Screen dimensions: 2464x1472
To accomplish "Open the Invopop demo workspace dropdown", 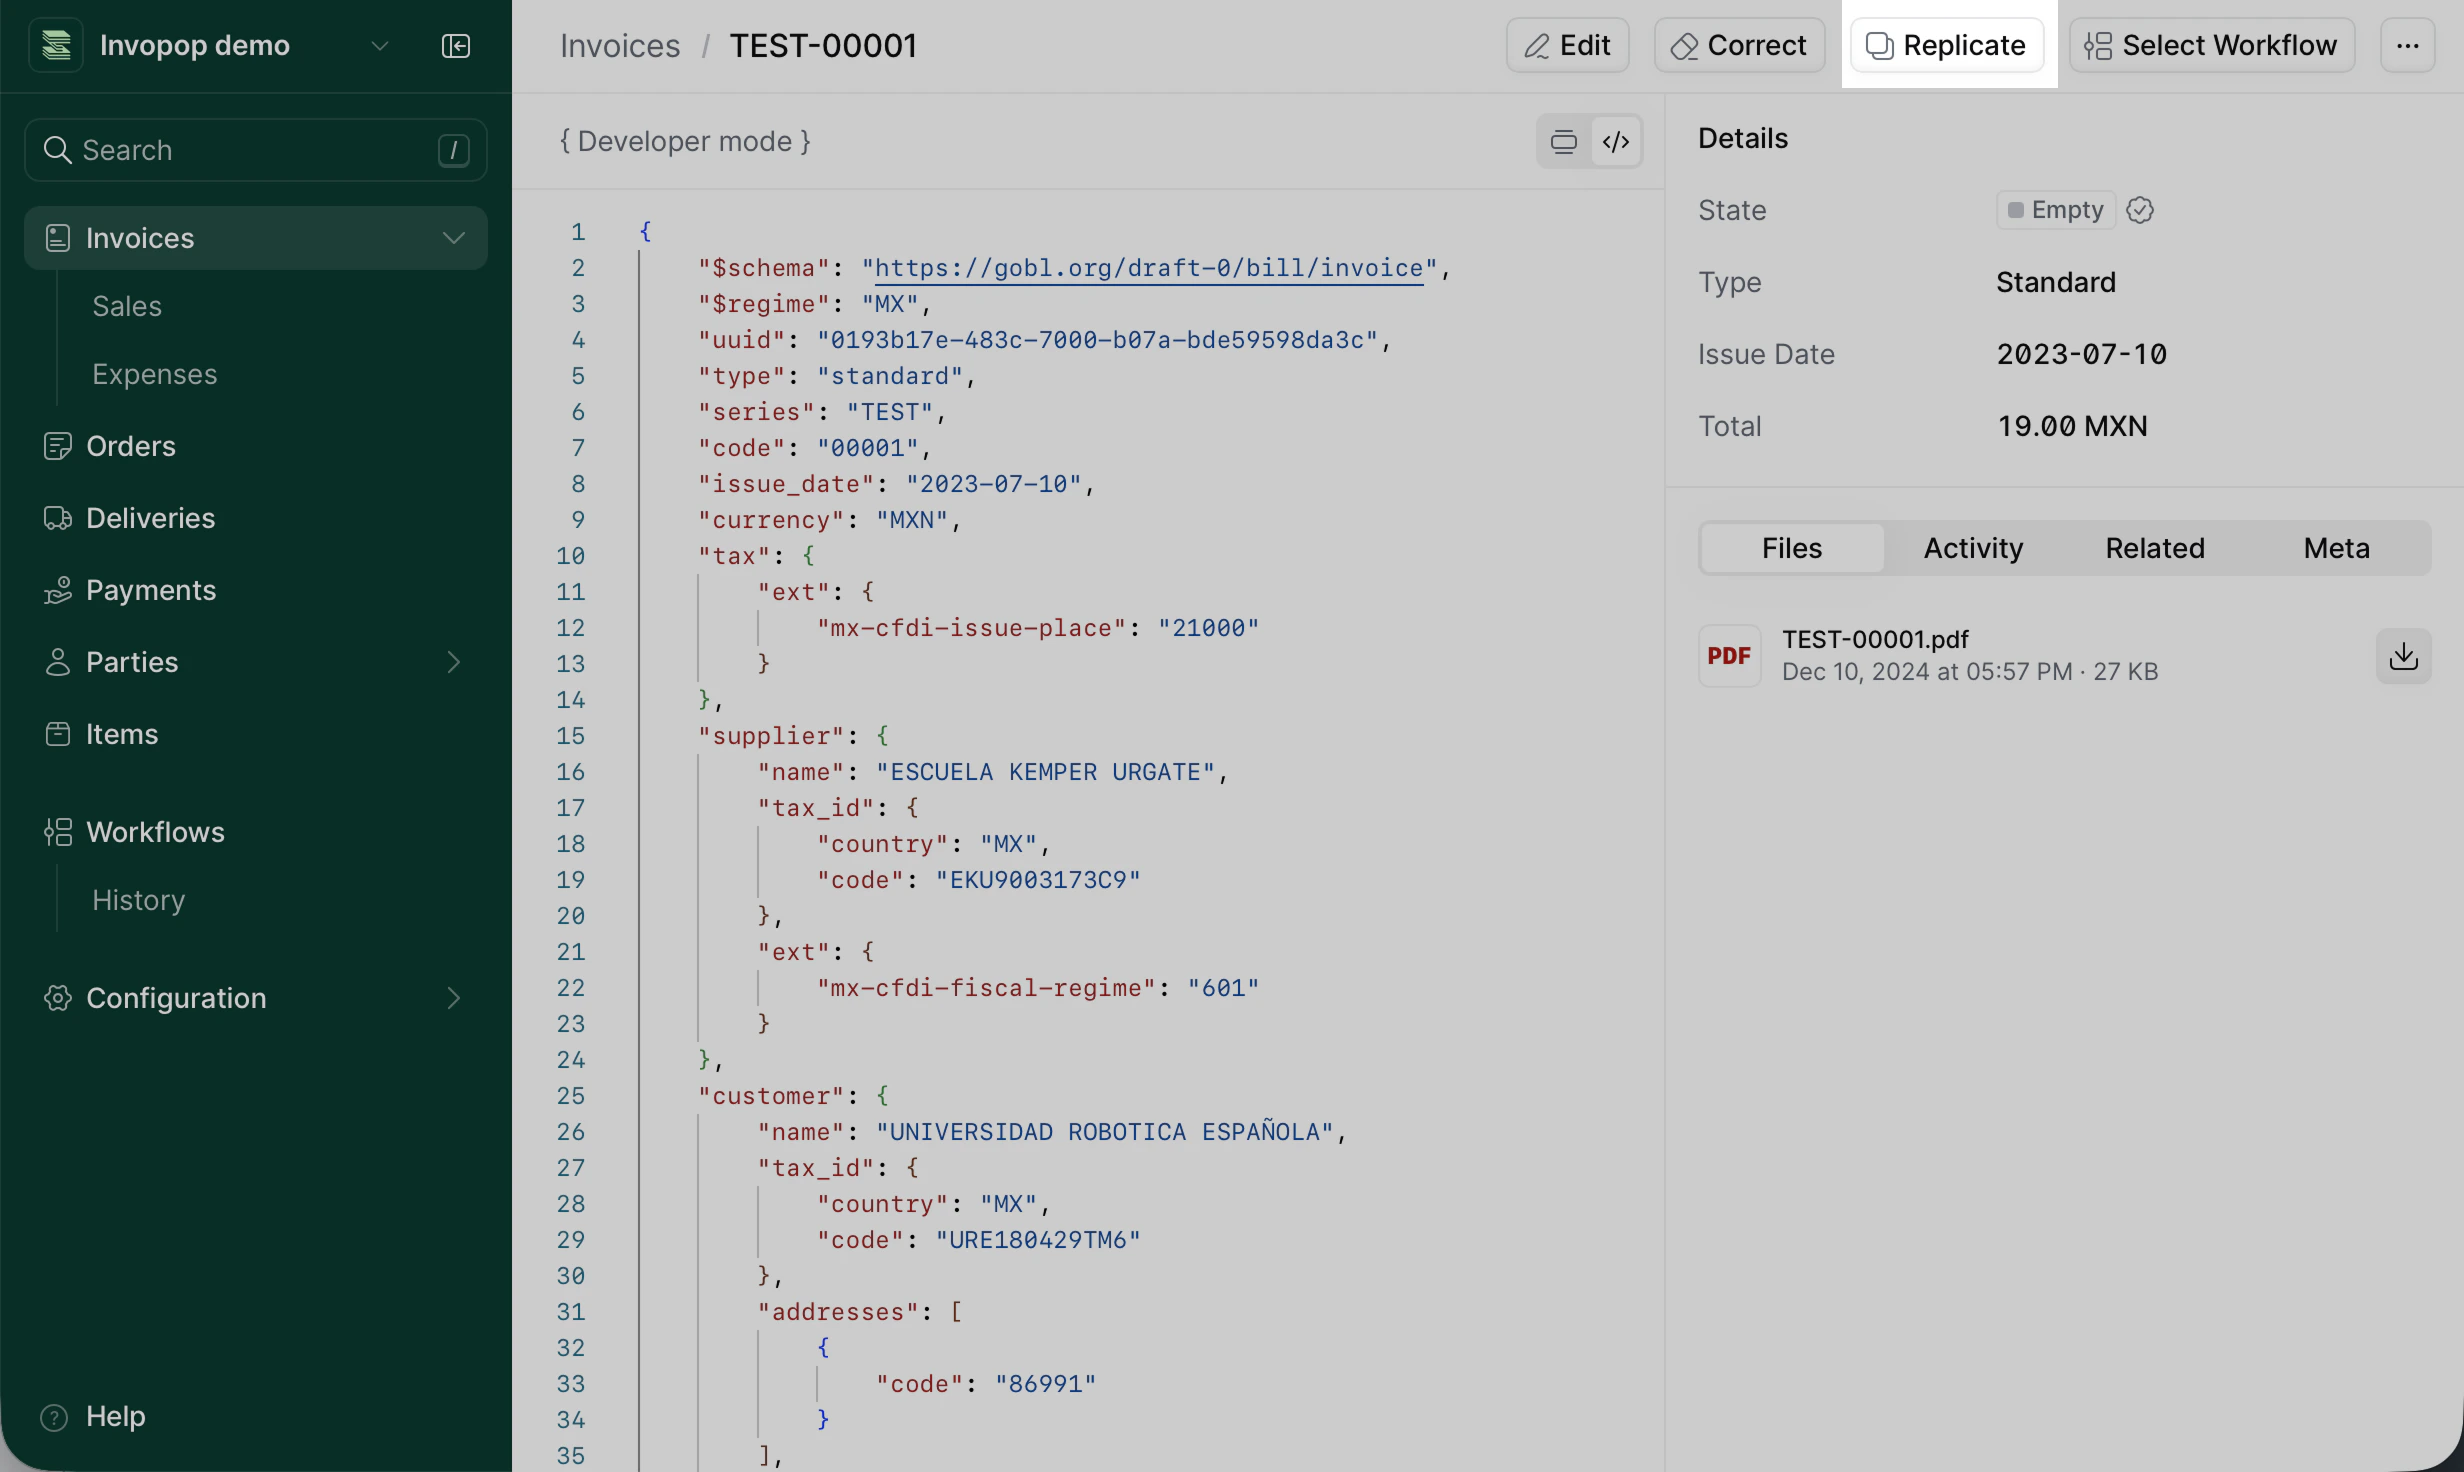I will tap(380, 46).
